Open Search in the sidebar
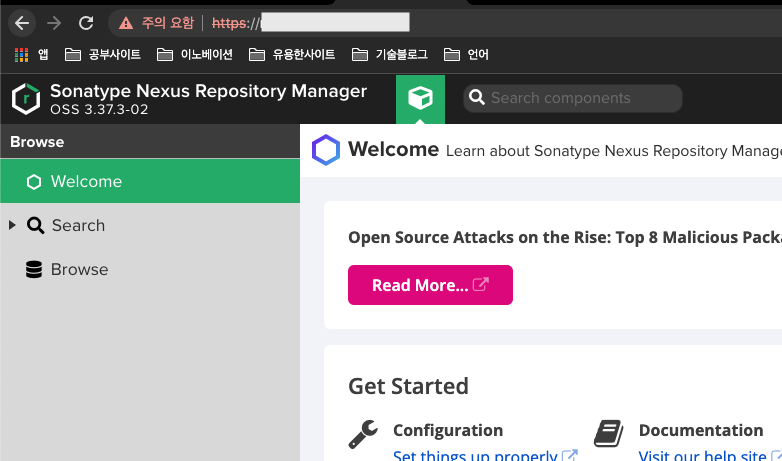Viewport: 782px width, 461px height. pos(150,226)
